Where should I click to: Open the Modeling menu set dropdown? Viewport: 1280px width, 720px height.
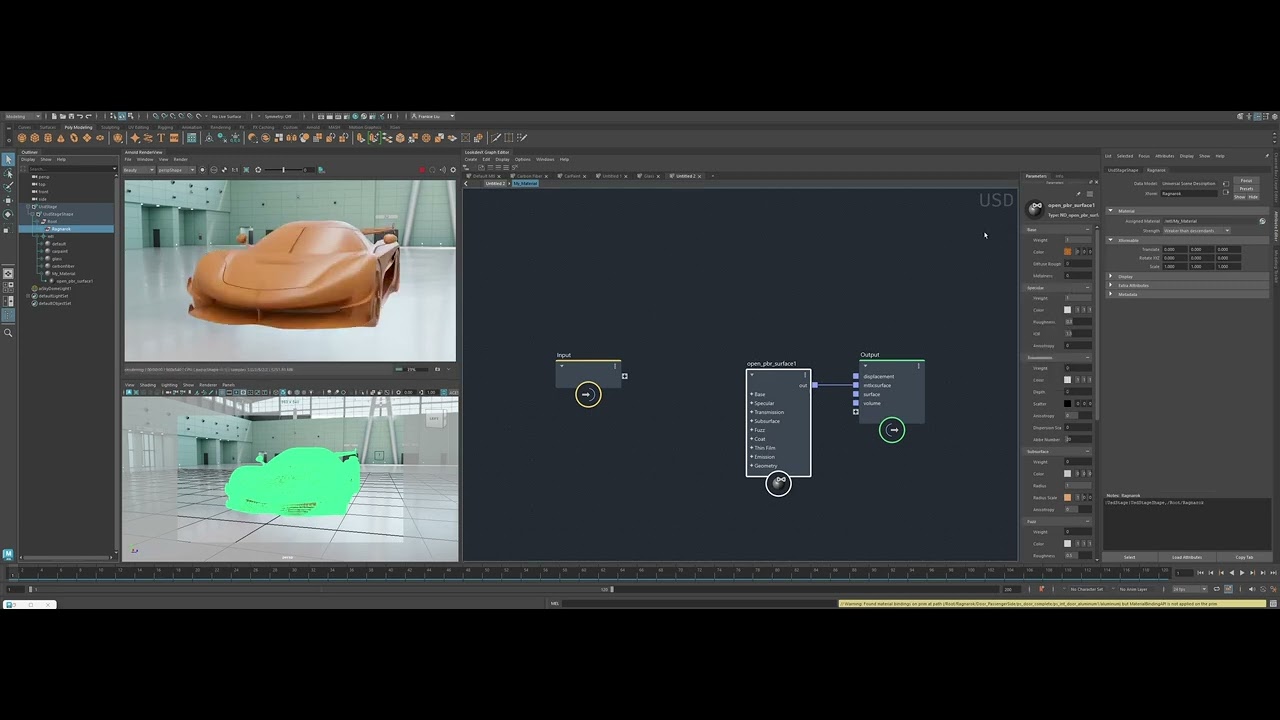25,116
